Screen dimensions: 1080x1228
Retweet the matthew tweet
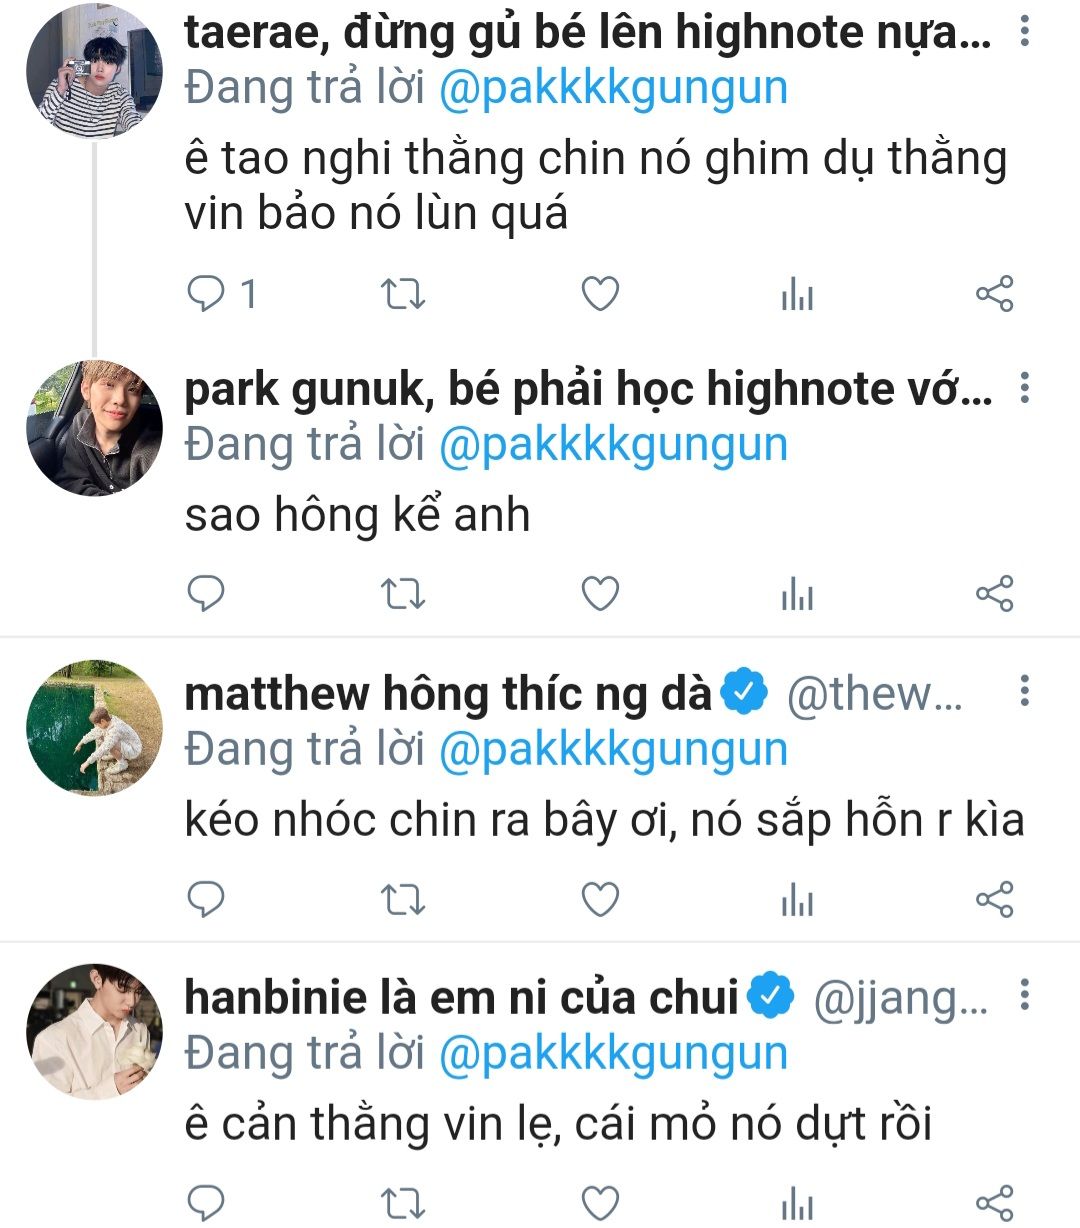click(403, 900)
